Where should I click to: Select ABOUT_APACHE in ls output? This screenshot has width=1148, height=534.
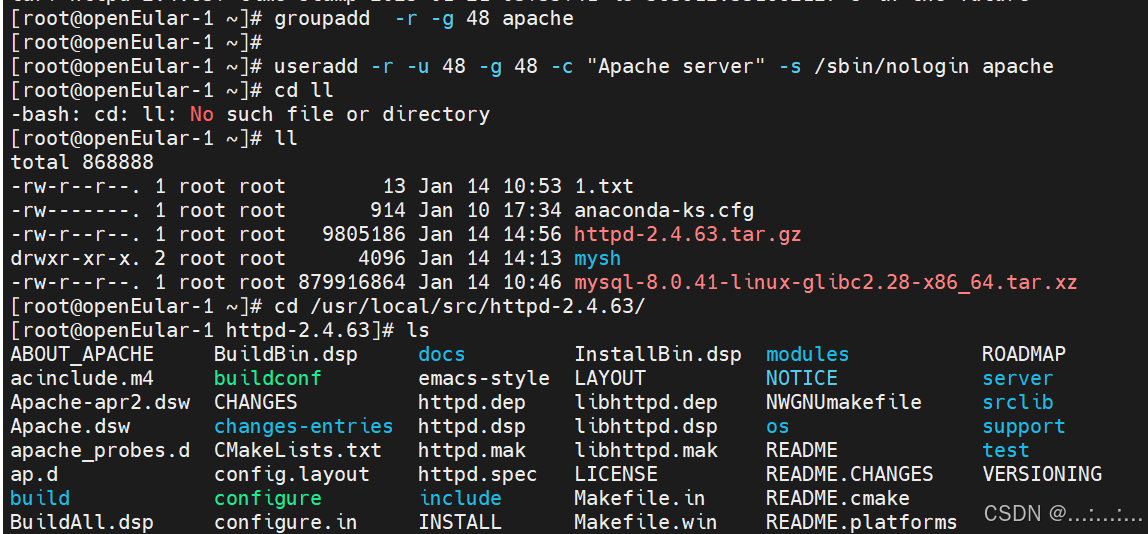click(82, 355)
